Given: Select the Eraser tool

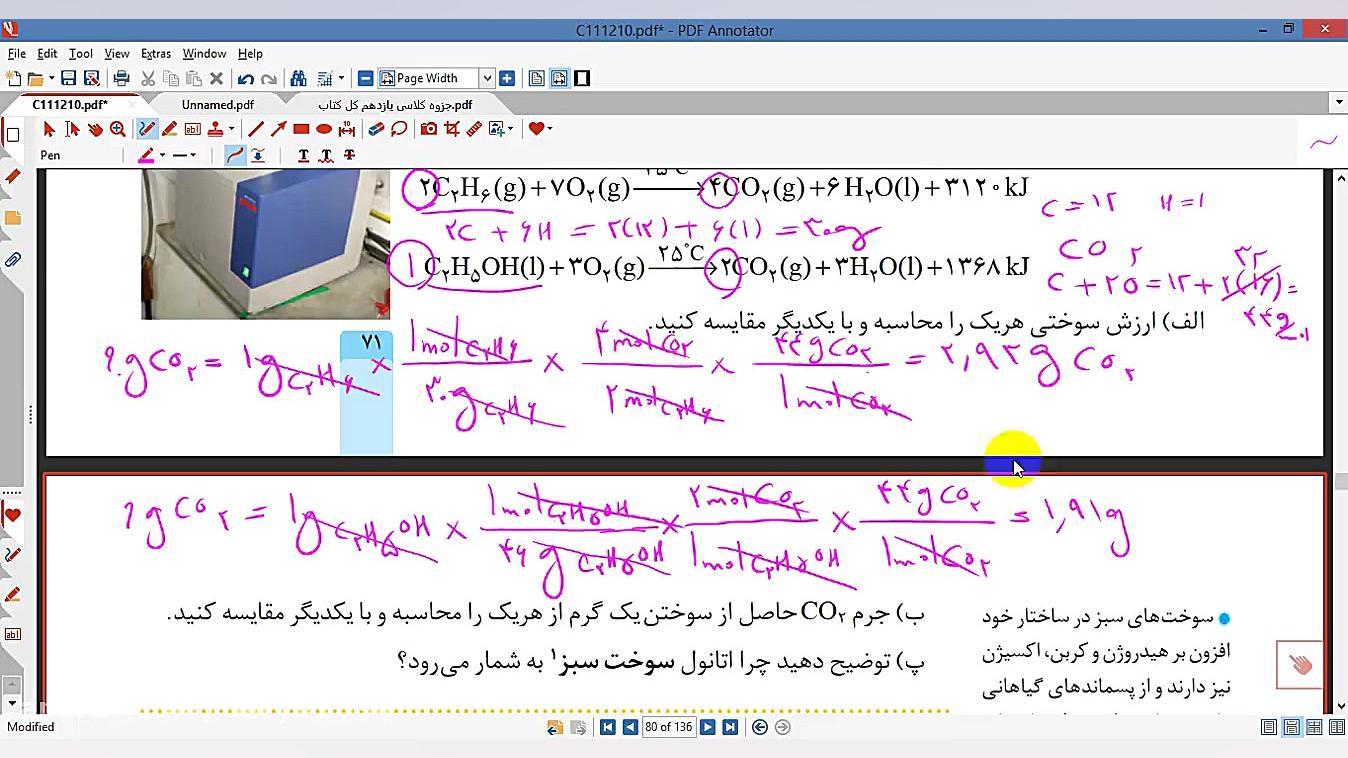Looking at the screenshot, I should [375, 129].
